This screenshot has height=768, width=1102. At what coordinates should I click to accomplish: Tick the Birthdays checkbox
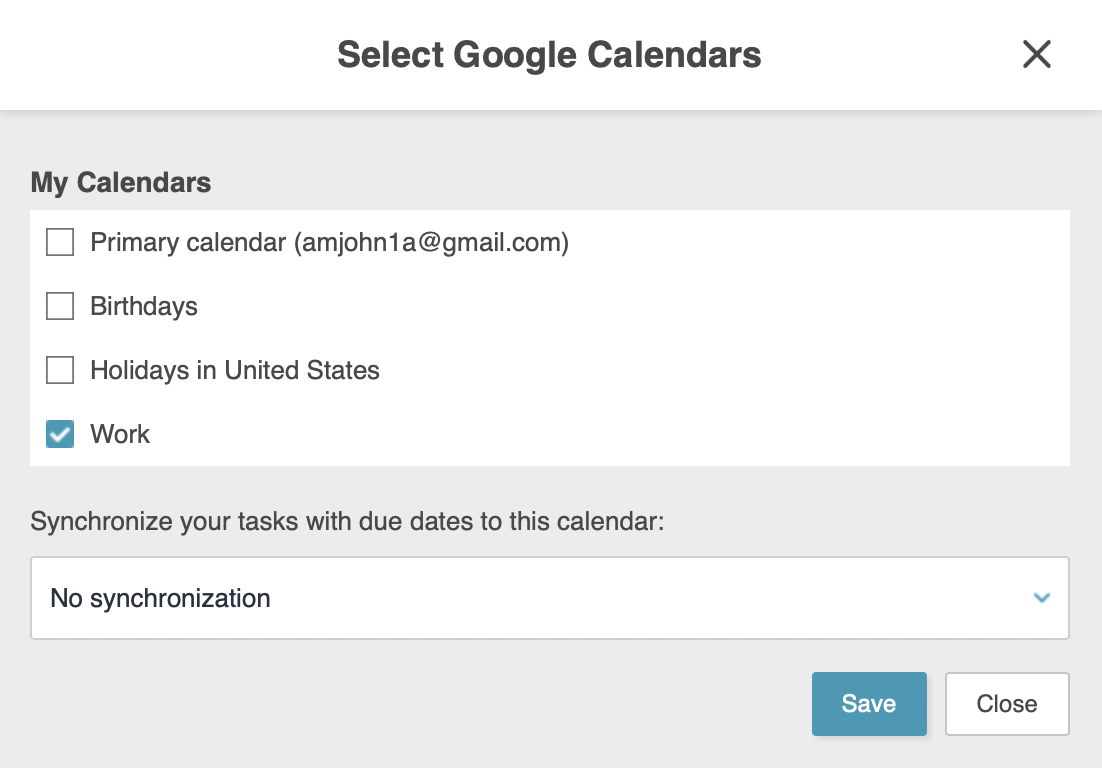60,306
